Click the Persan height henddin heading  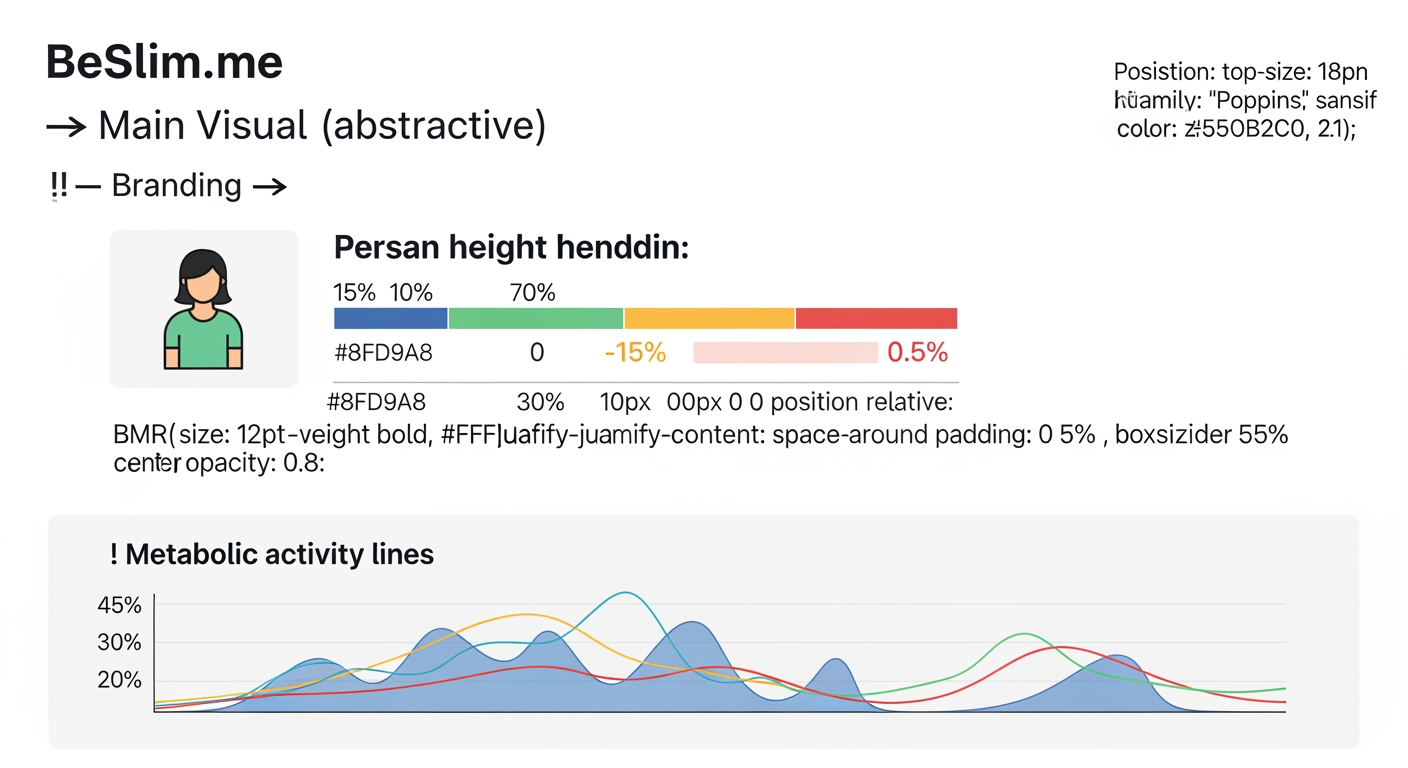(511, 247)
